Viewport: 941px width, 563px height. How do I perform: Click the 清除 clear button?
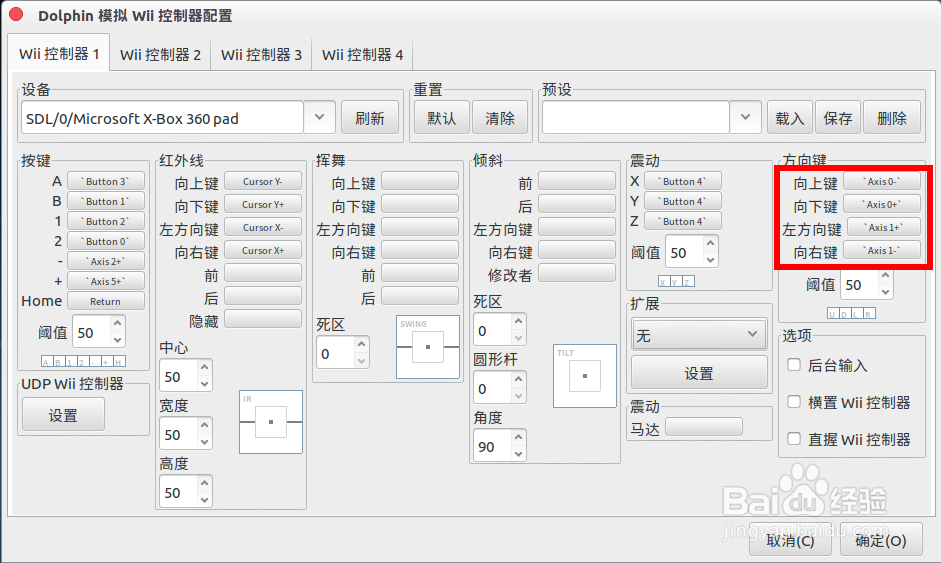500,118
